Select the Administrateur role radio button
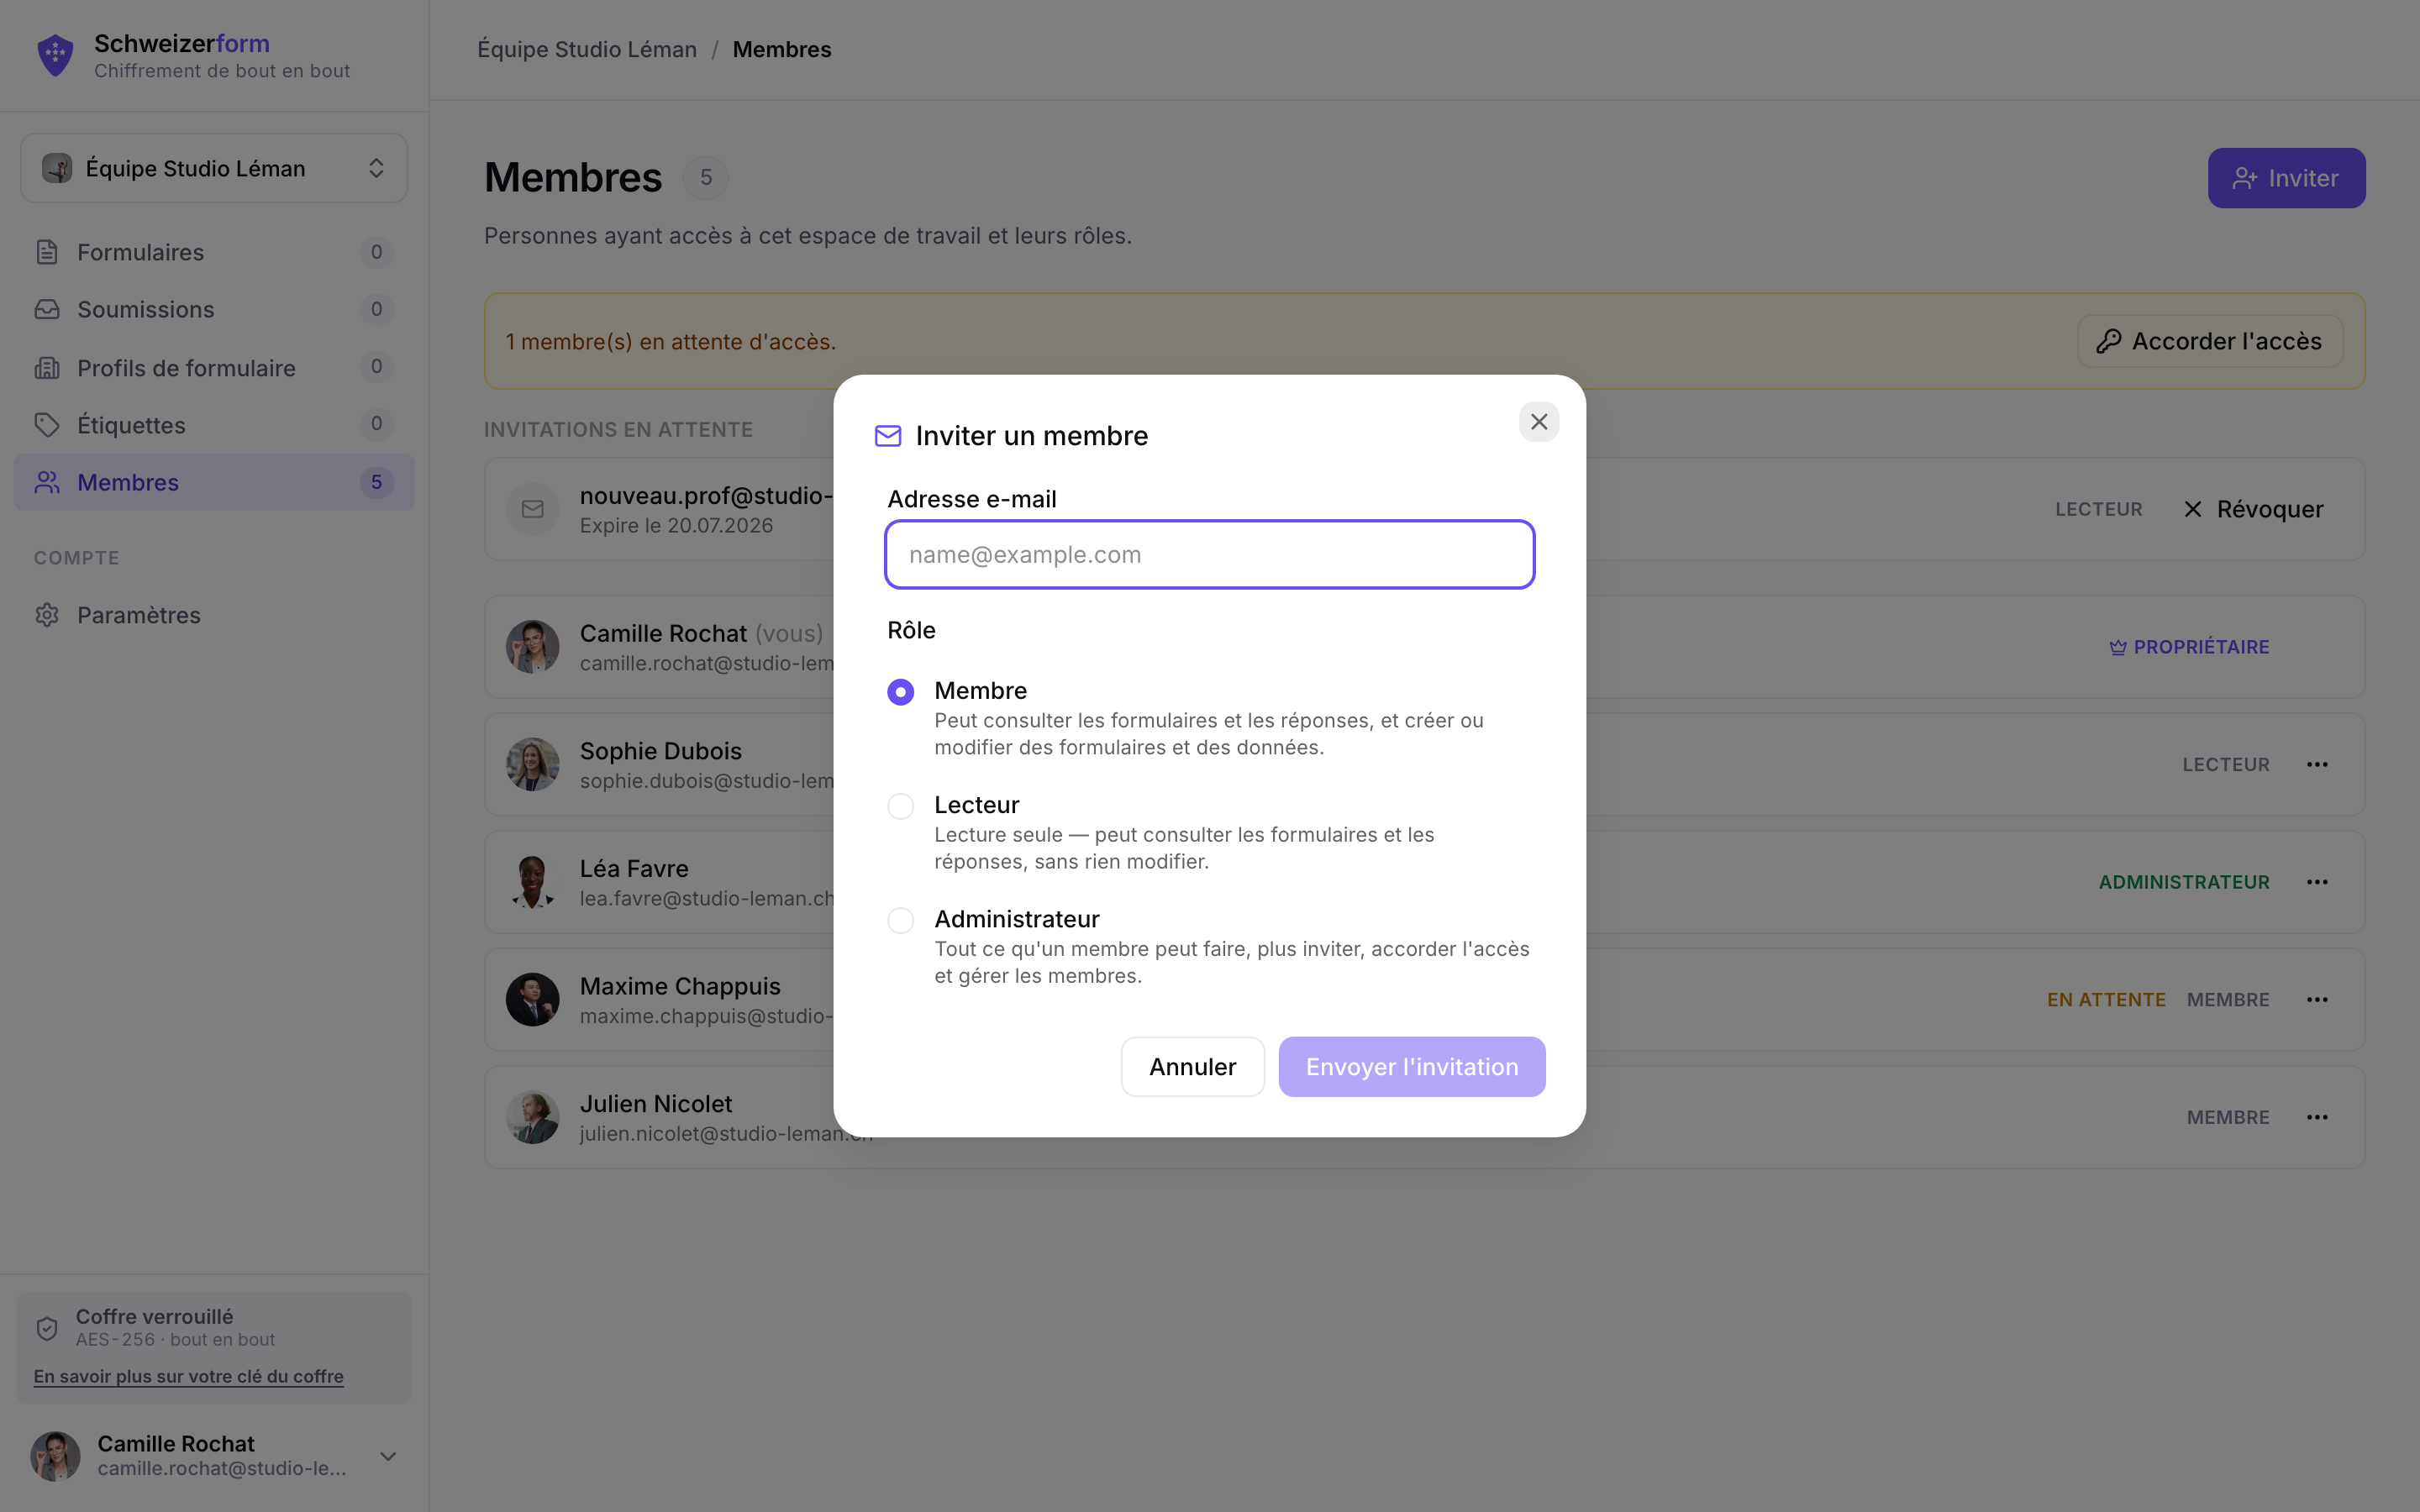Viewport: 2420px width, 1512px height. click(x=900, y=920)
